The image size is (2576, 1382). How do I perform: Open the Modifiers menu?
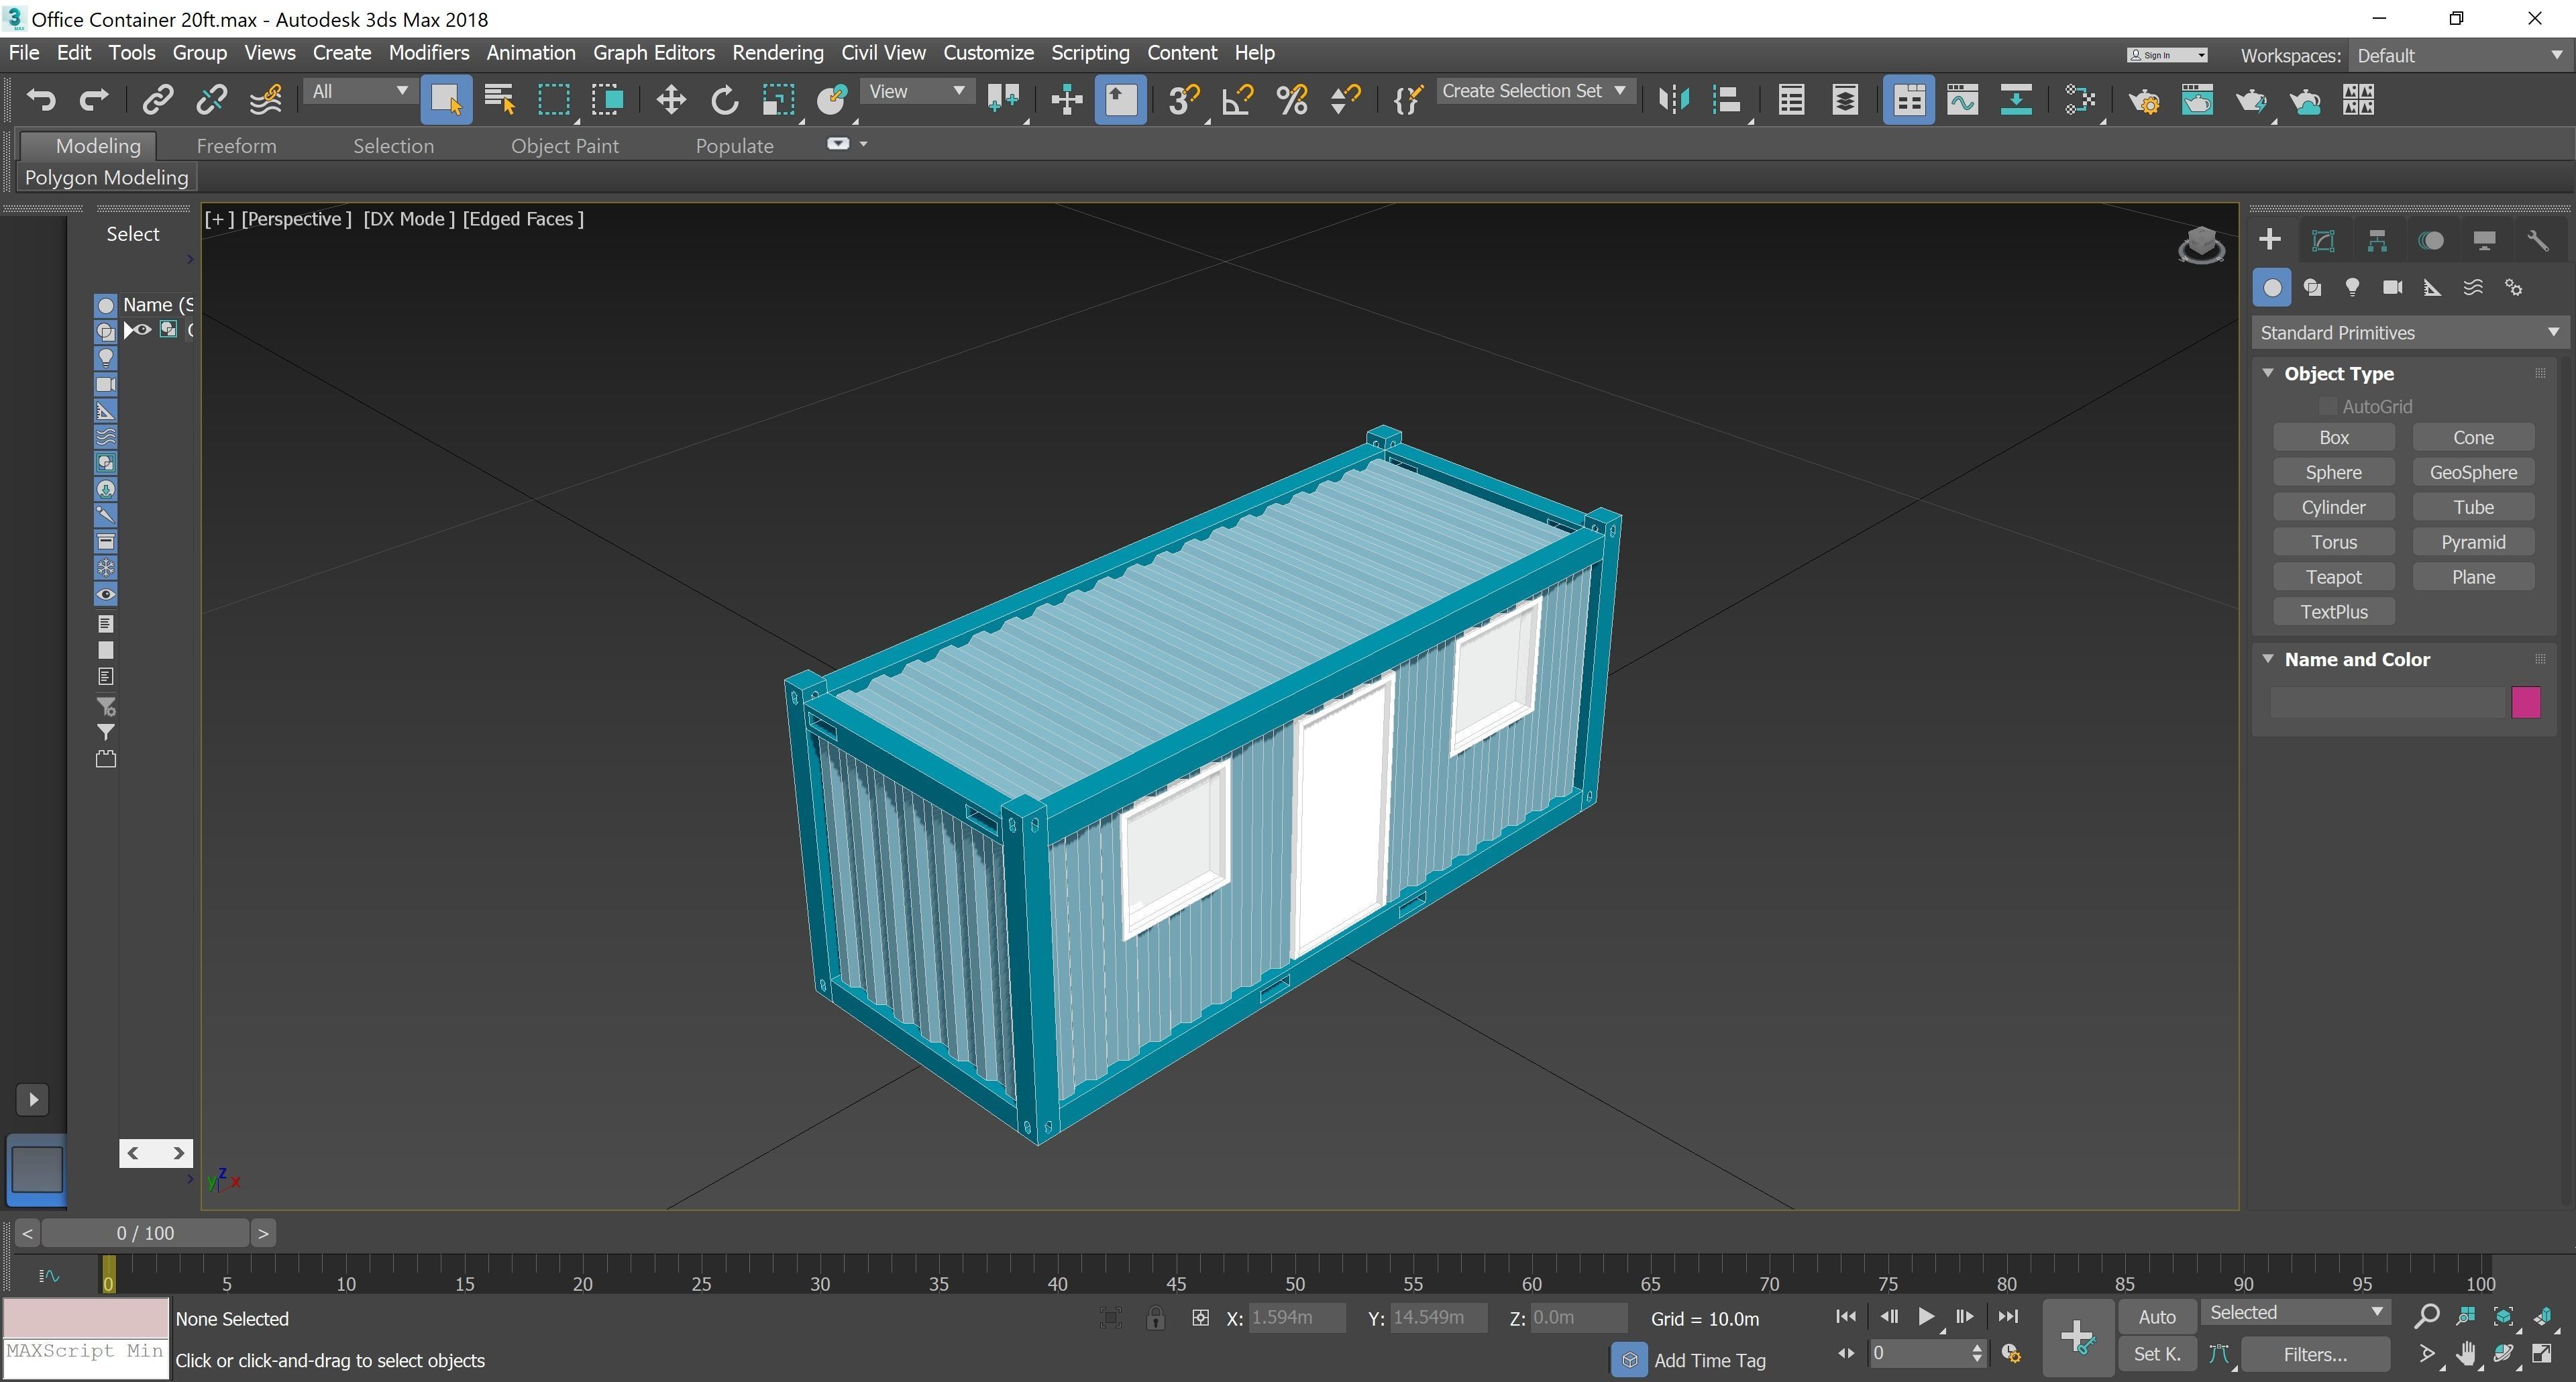[x=428, y=53]
